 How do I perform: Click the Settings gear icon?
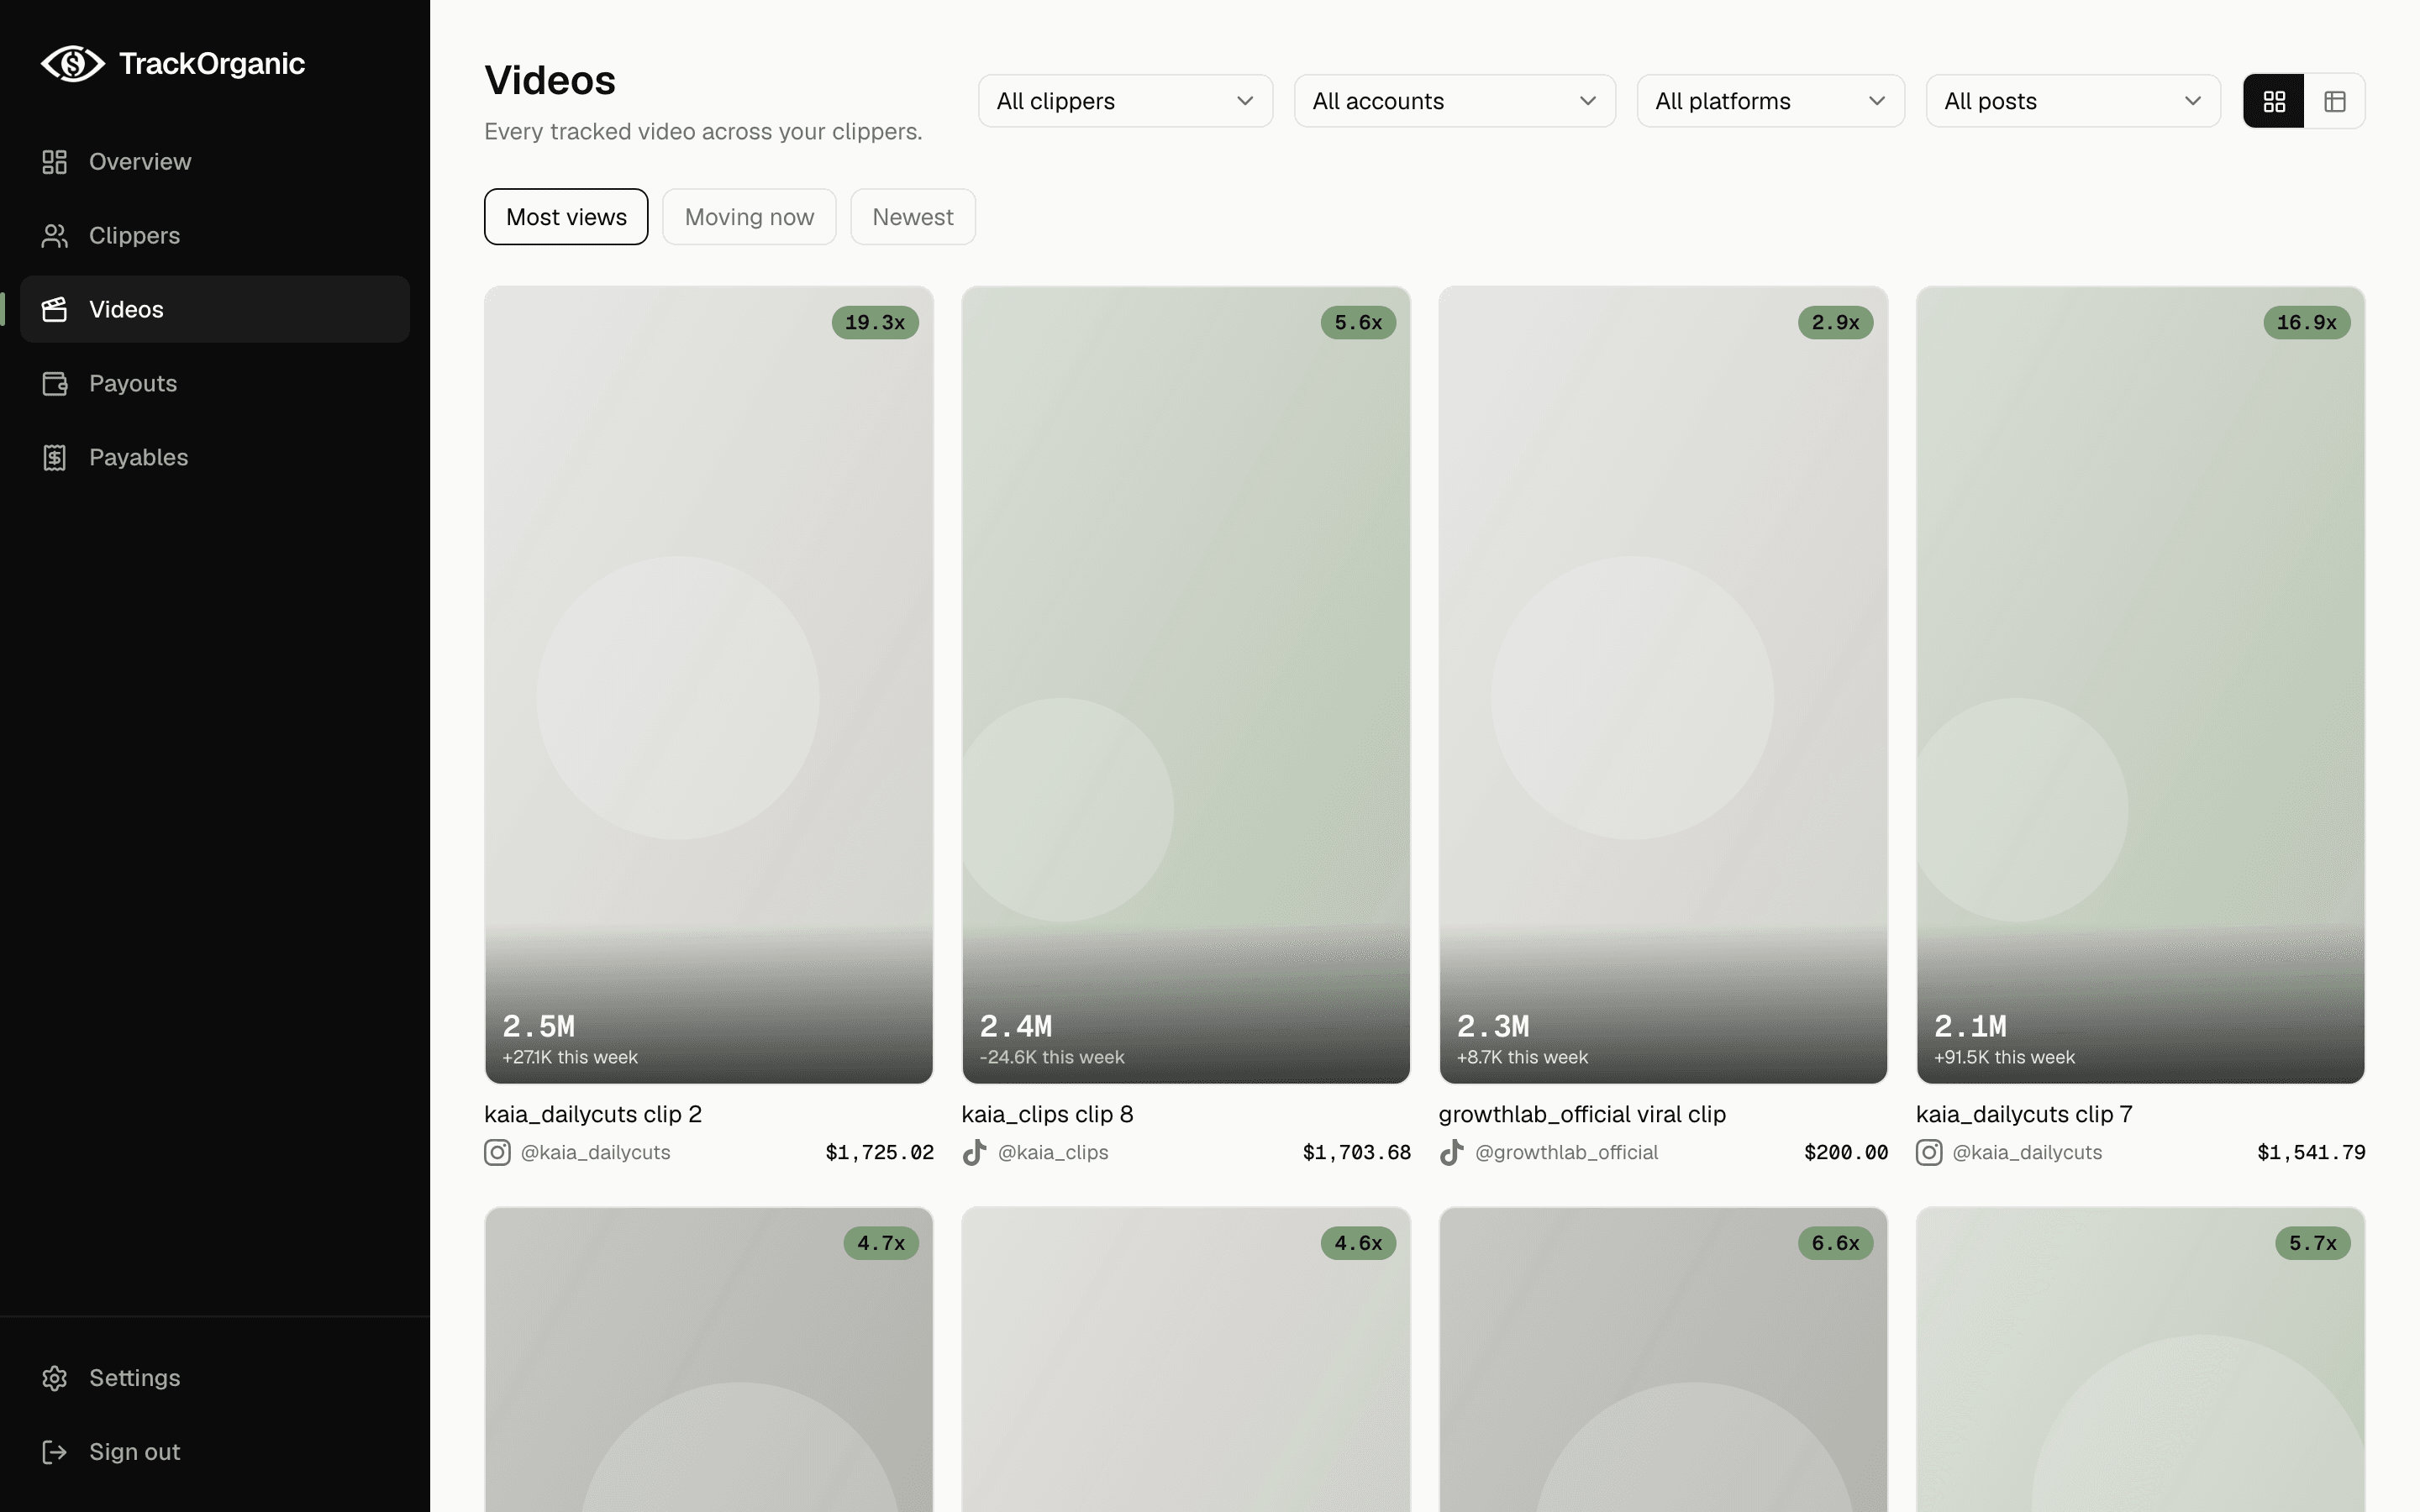54,1378
